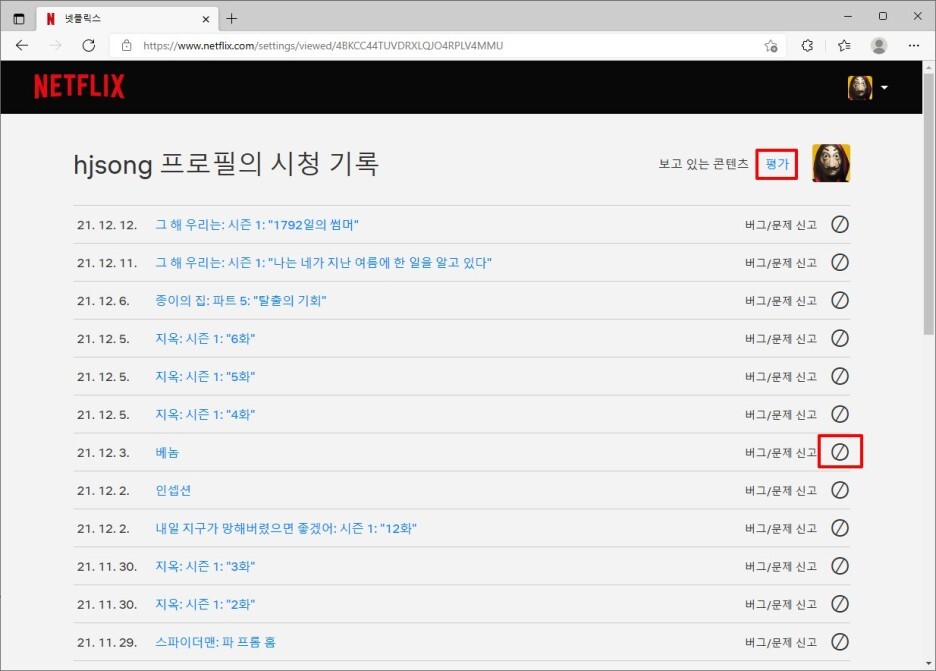The width and height of the screenshot is (936, 671).
Task: Go to Netflix home via logo
Action: coord(79,87)
